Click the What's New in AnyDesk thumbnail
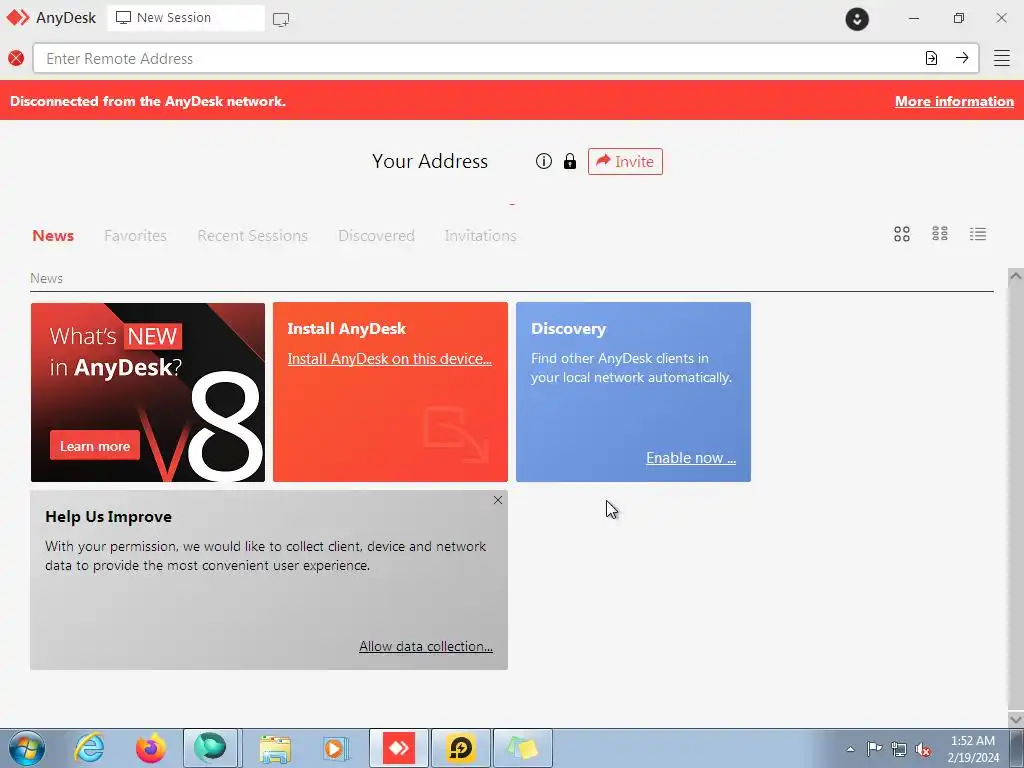The height and width of the screenshot is (768, 1024). (x=148, y=392)
